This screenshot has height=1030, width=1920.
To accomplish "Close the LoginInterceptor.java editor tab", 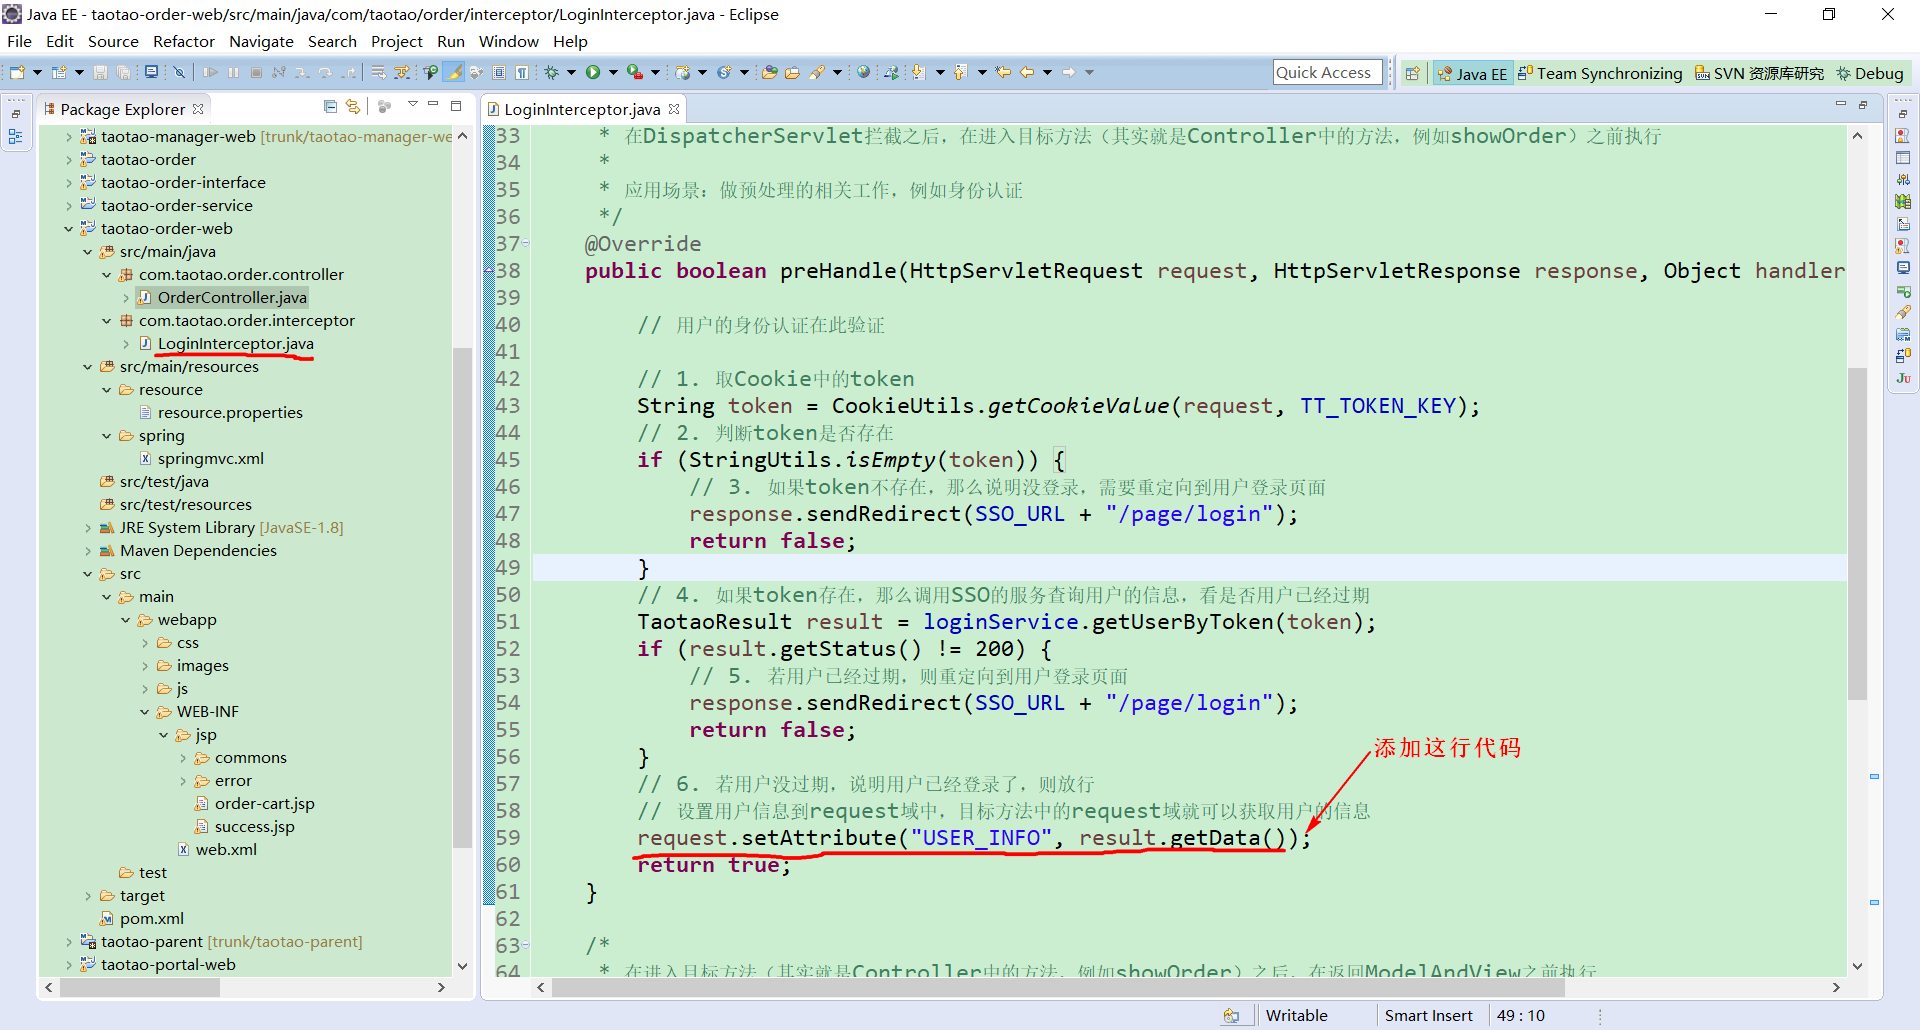I will [x=674, y=109].
